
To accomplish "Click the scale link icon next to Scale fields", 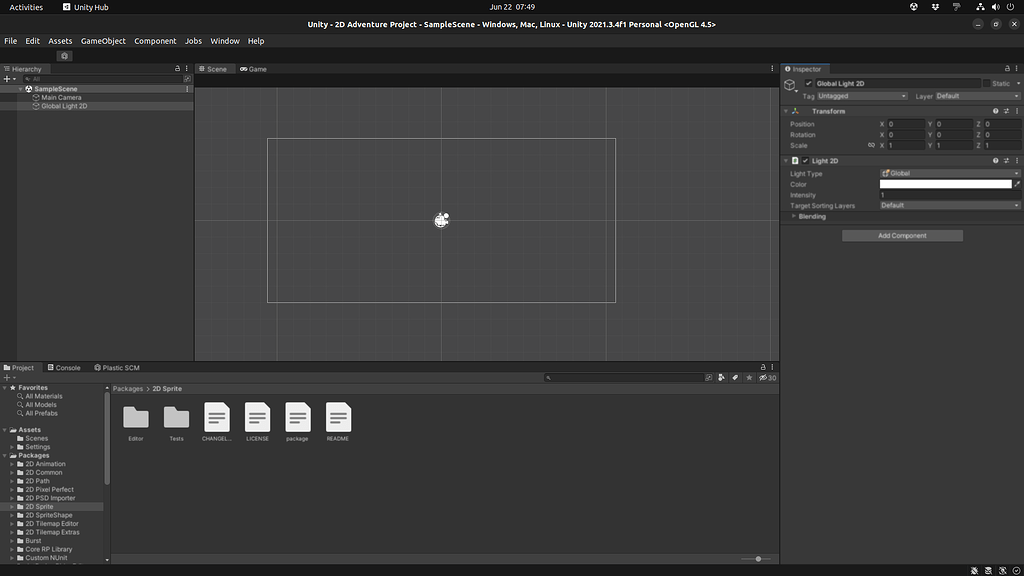I will click(x=871, y=145).
